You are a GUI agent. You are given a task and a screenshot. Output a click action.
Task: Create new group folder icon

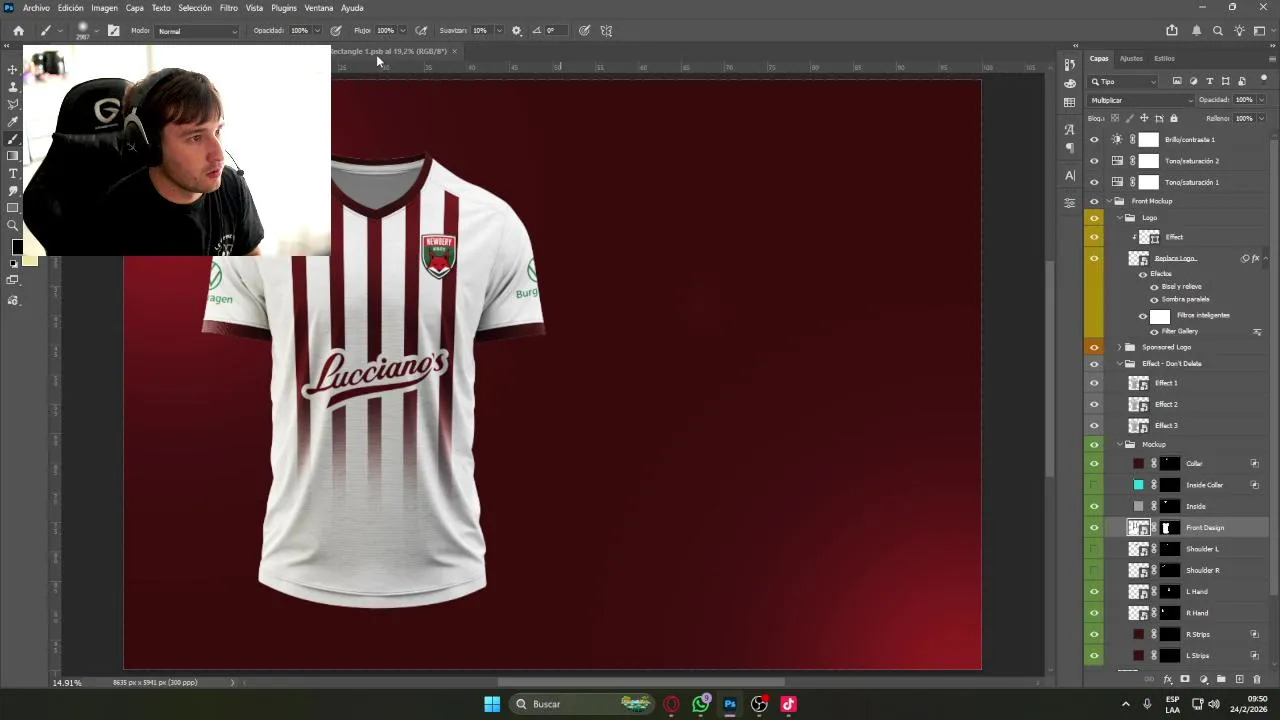1221,679
